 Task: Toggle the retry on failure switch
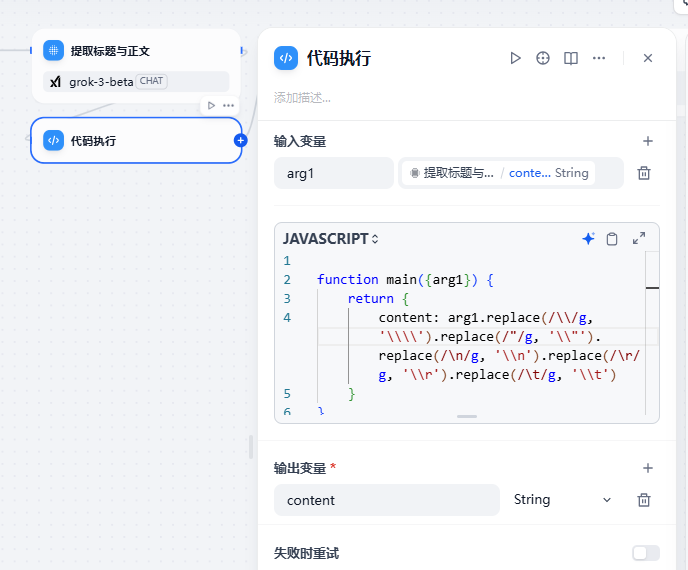click(x=646, y=553)
